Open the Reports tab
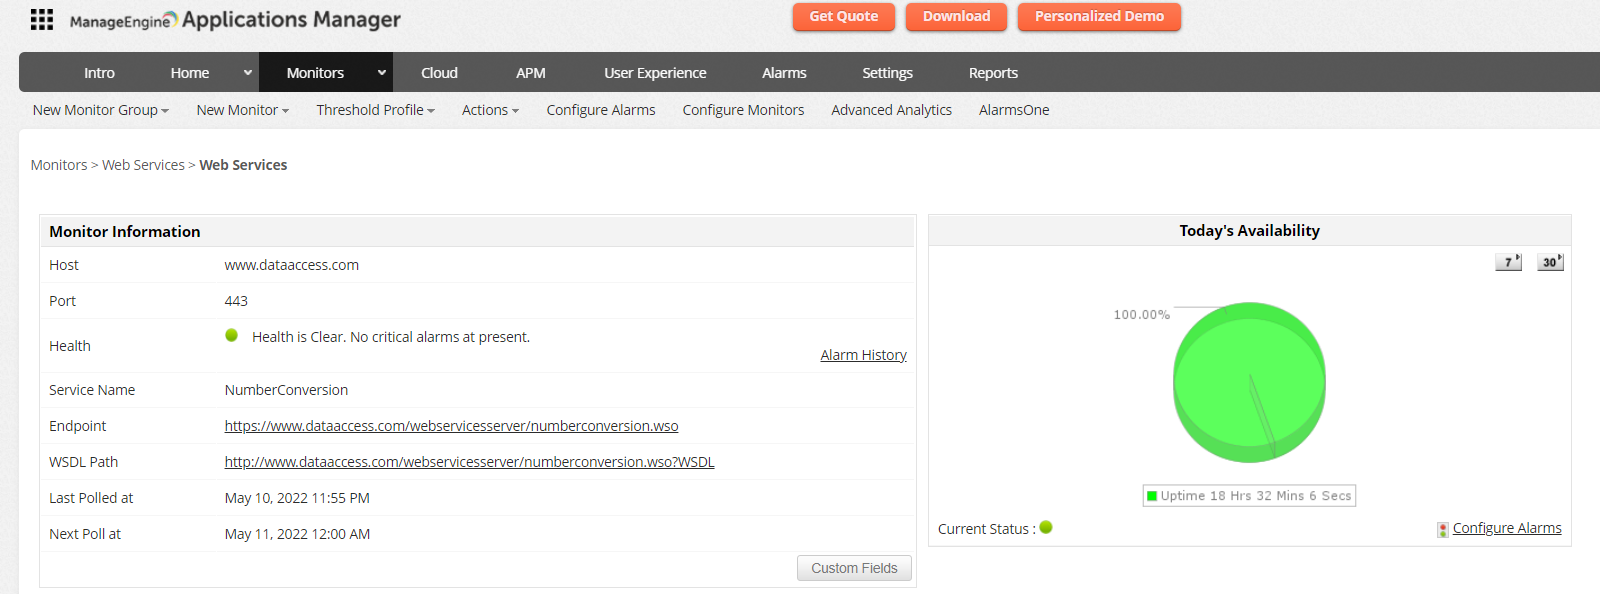 pos(993,73)
